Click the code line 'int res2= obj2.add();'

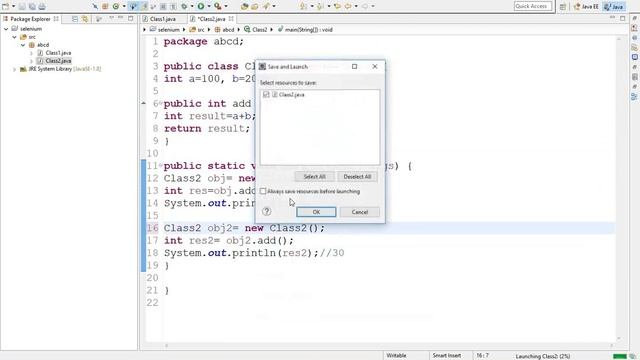(229, 240)
